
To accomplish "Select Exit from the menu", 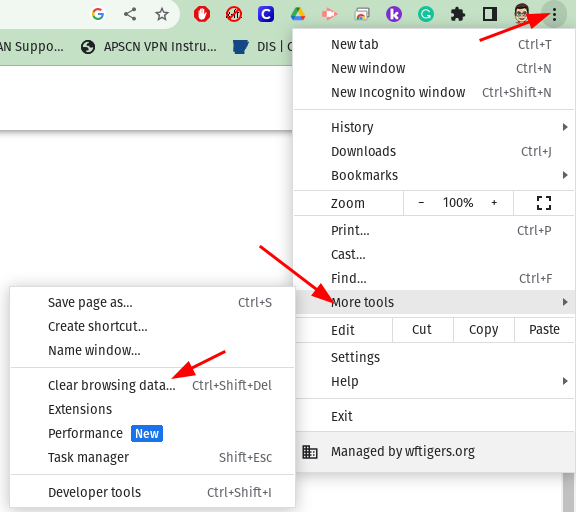I will (434, 417).
